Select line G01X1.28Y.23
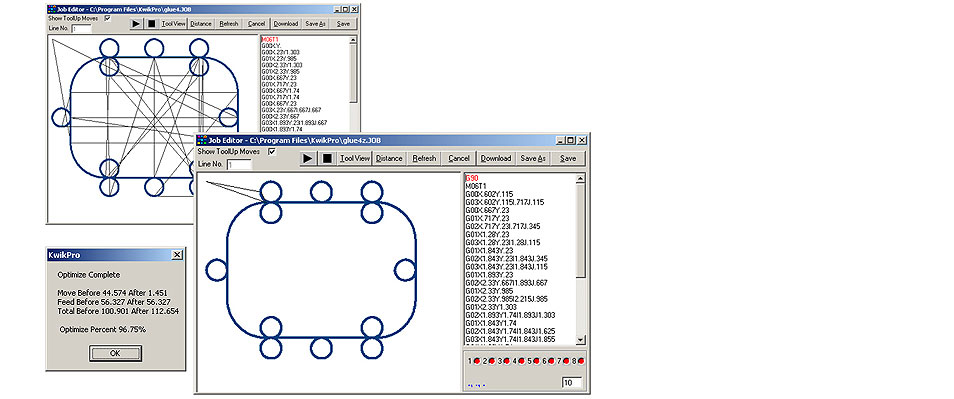Screen dimensions: 954x399 (x=487, y=234)
